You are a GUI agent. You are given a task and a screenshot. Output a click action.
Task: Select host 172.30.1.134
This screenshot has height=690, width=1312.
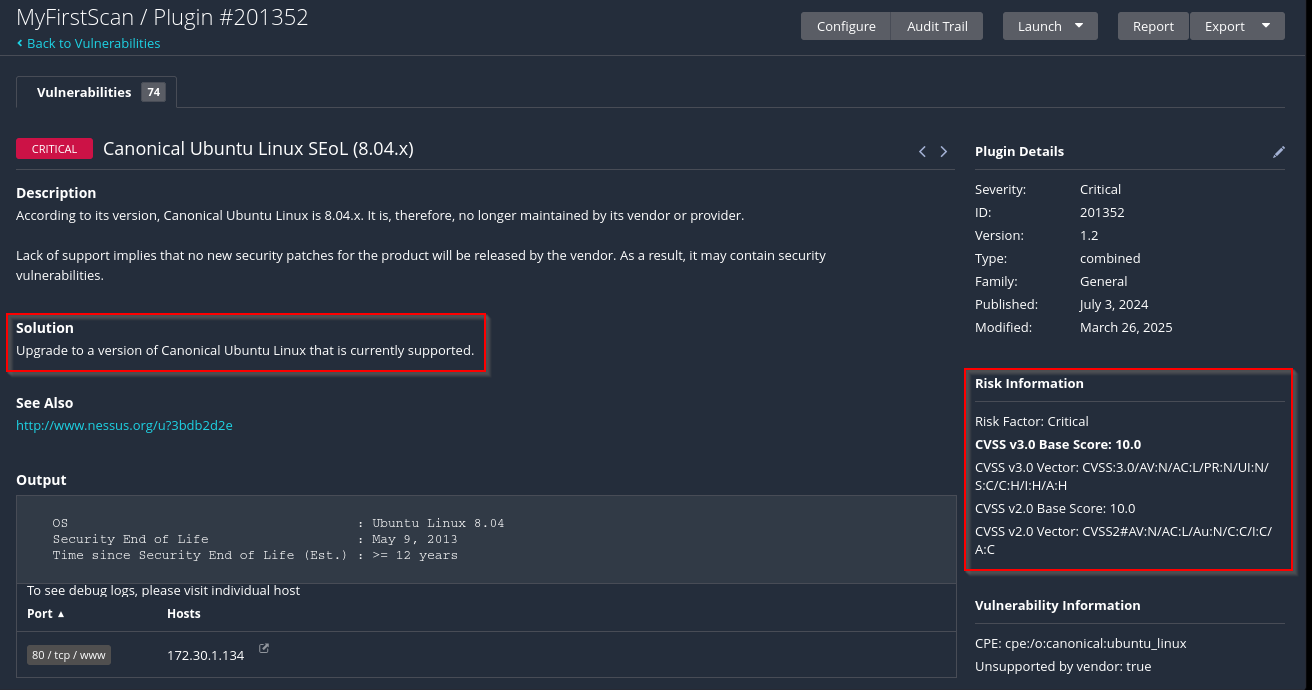205,656
